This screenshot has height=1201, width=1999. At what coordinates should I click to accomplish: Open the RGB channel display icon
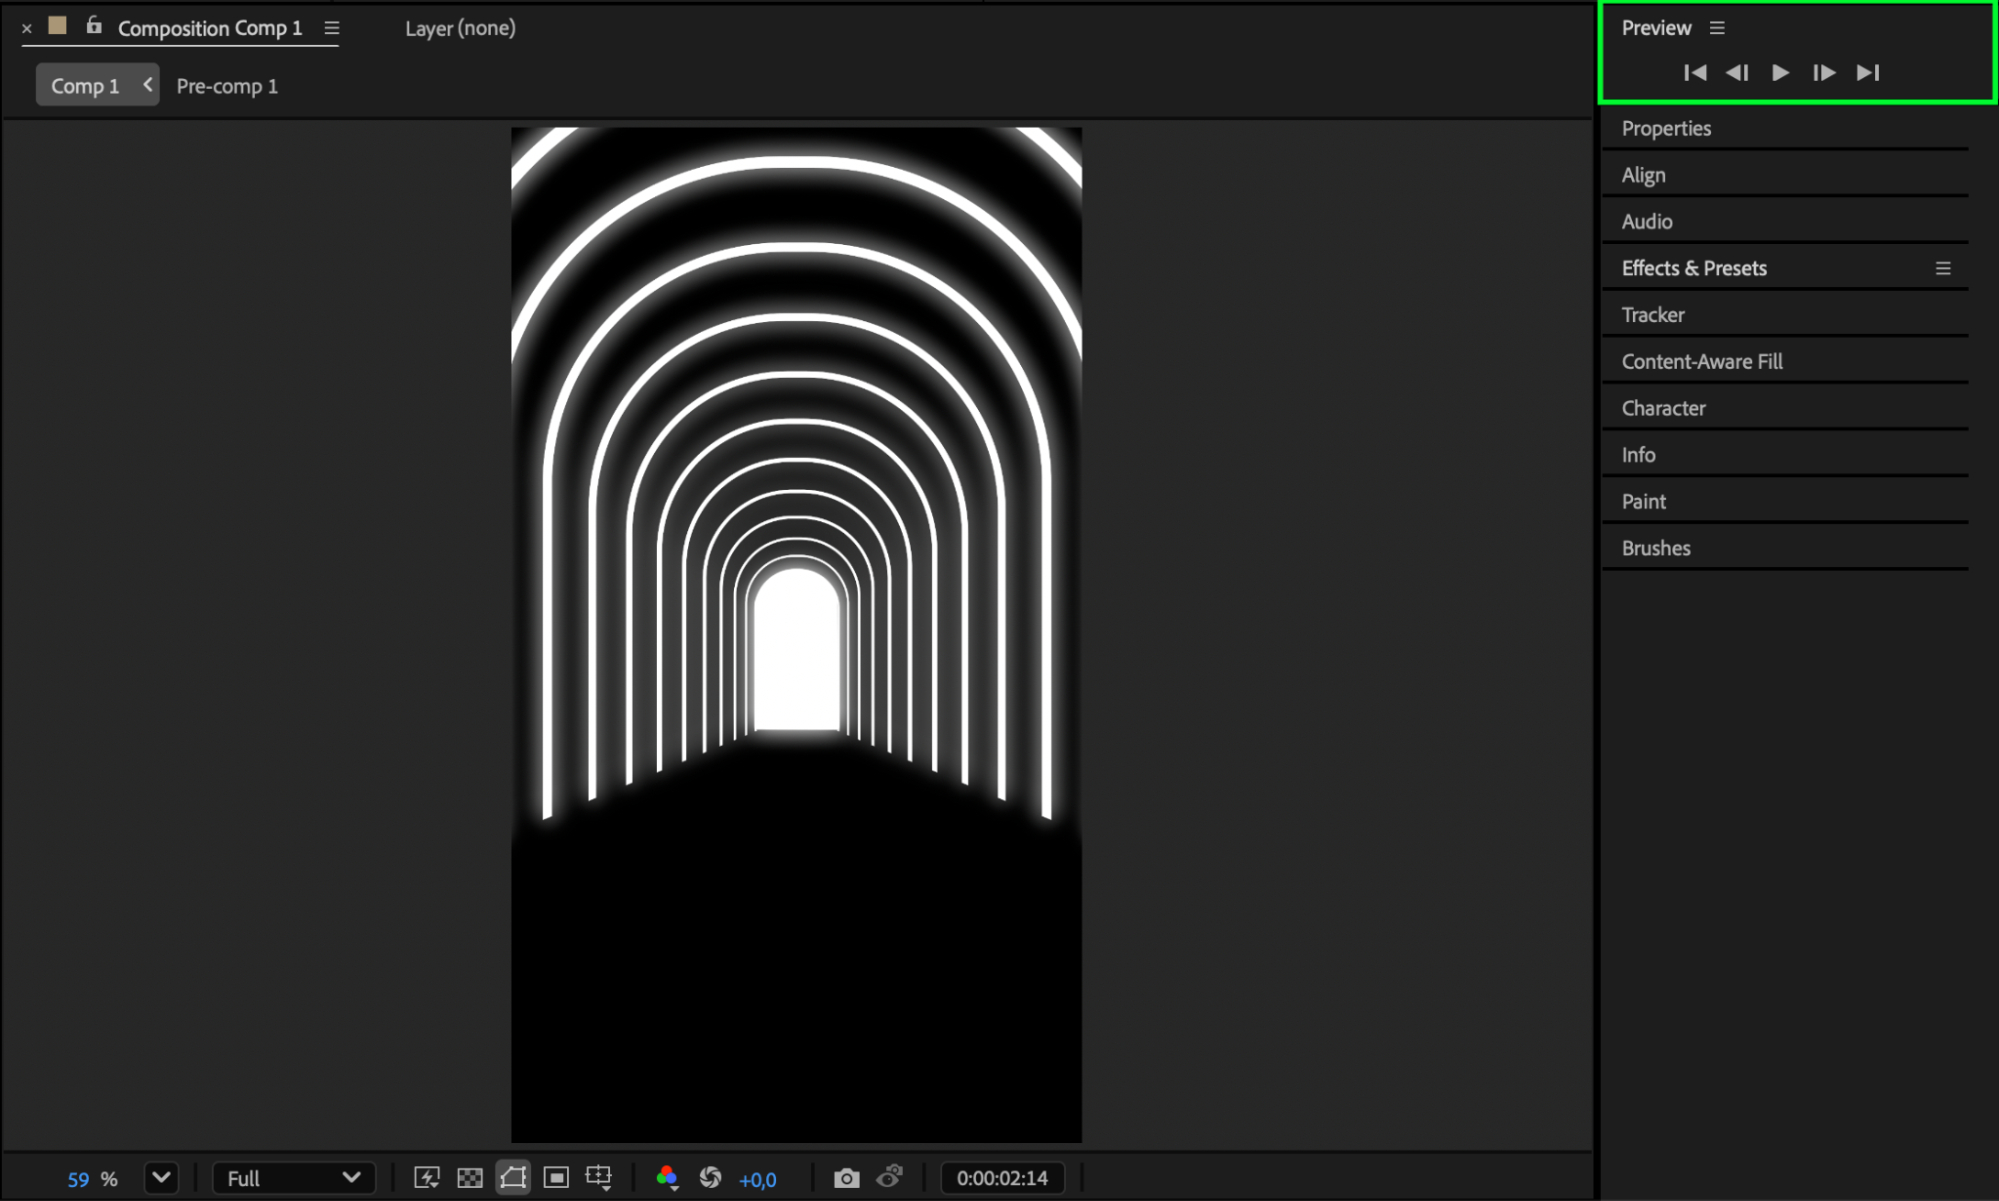pos(667,1178)
